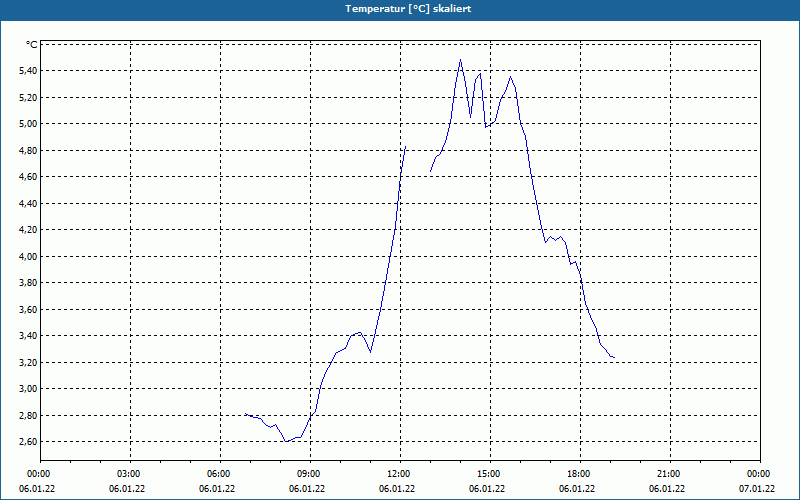
Task: Select the 18:00 time label
Action: (x=580, y=474)
